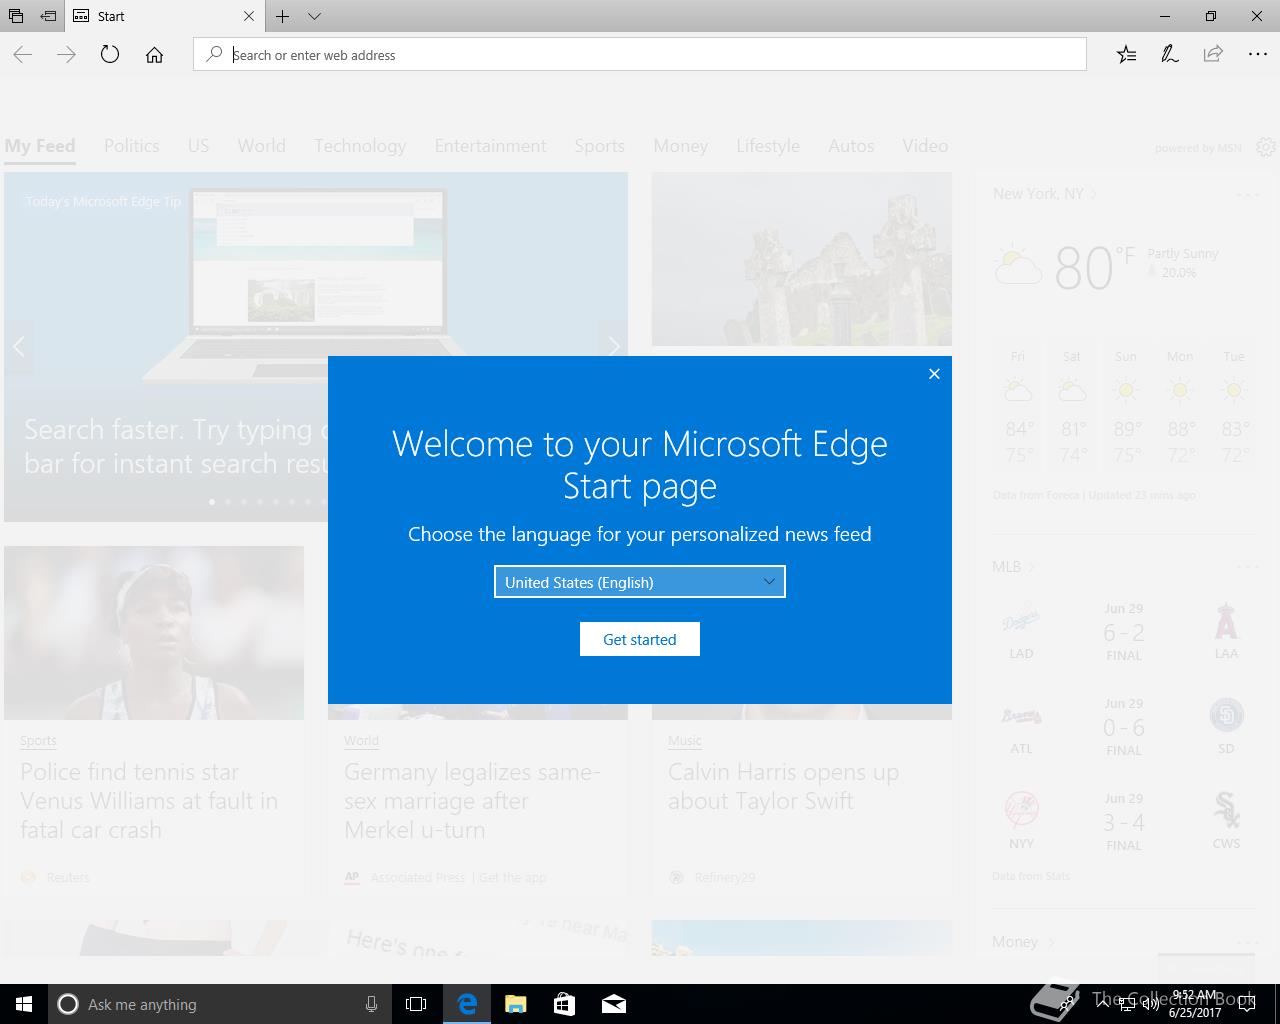This screenshot has height=1024, width=1280.
Task: Open Venus Williams car crash article
Action: coord(149,801)
